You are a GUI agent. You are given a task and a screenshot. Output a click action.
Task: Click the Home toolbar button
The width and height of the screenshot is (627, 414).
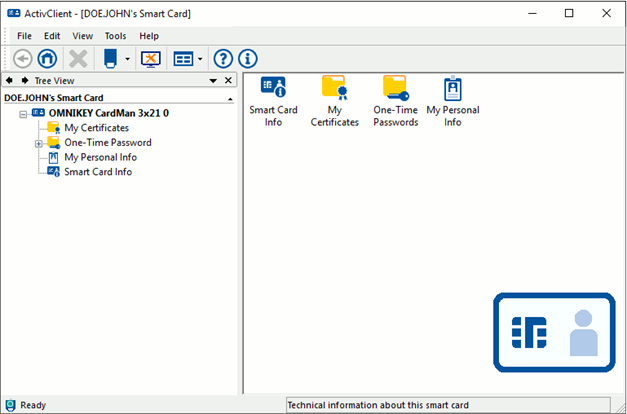point(47,59)
